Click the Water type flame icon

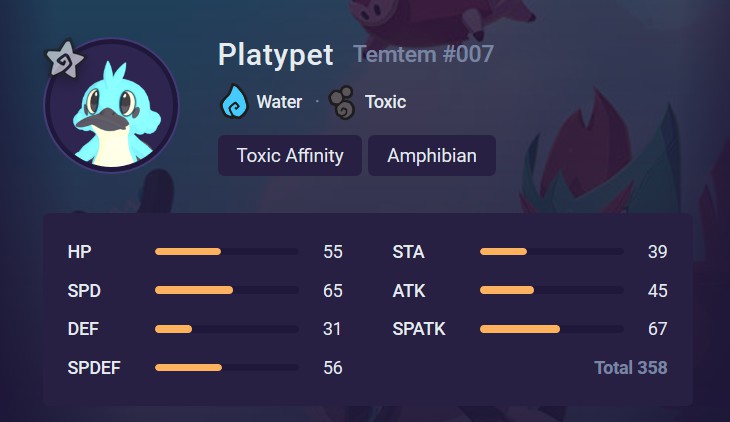pos(234,101)
